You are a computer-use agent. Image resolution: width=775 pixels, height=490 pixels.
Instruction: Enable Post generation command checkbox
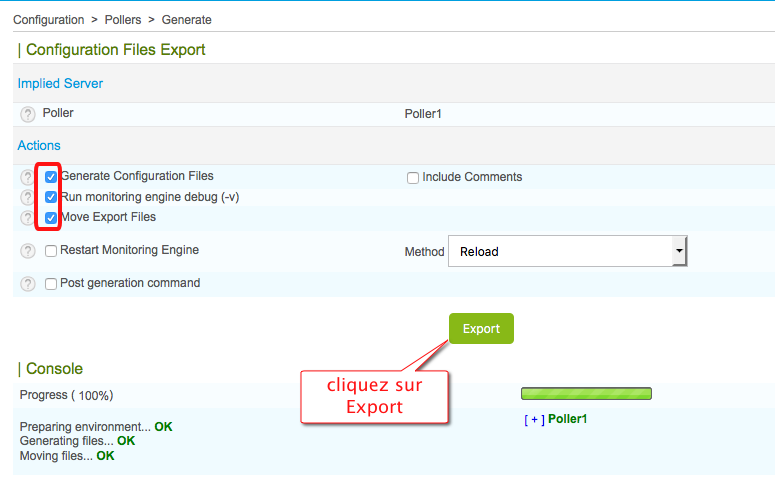pyautogui.click(x=51, y=284)
